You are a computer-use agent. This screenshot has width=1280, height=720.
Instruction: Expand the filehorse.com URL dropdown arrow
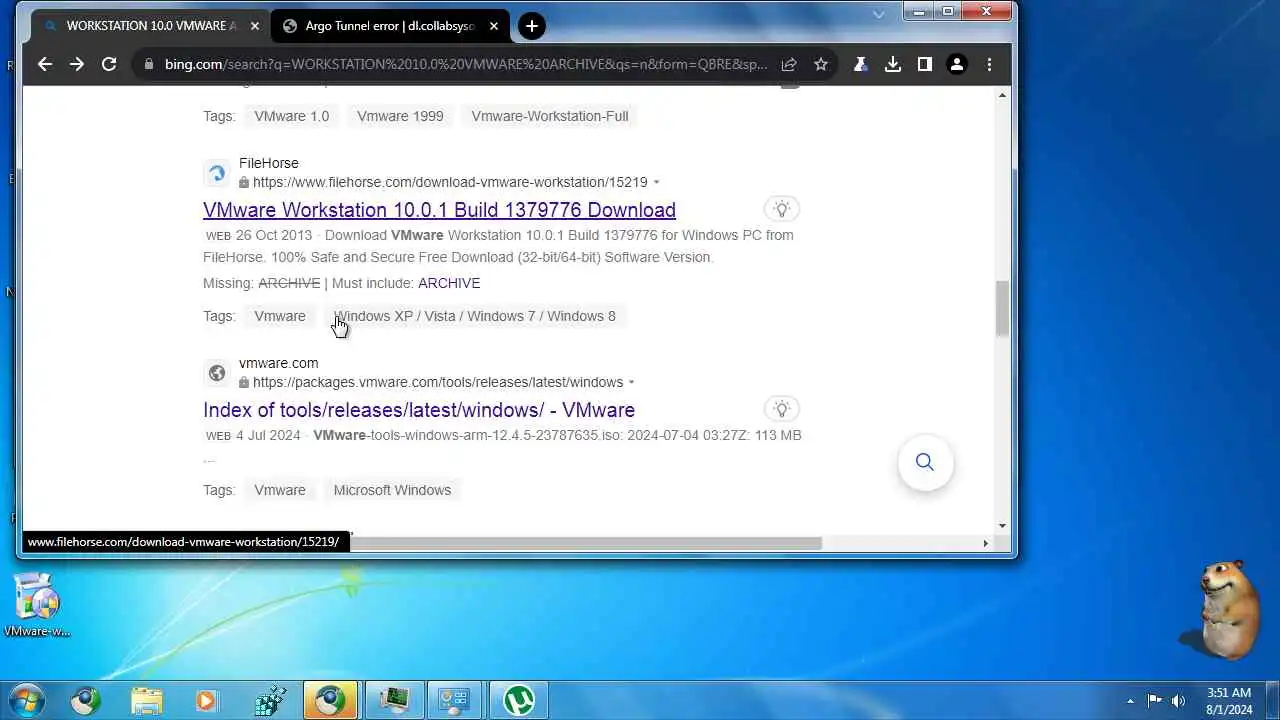[657, 183]
